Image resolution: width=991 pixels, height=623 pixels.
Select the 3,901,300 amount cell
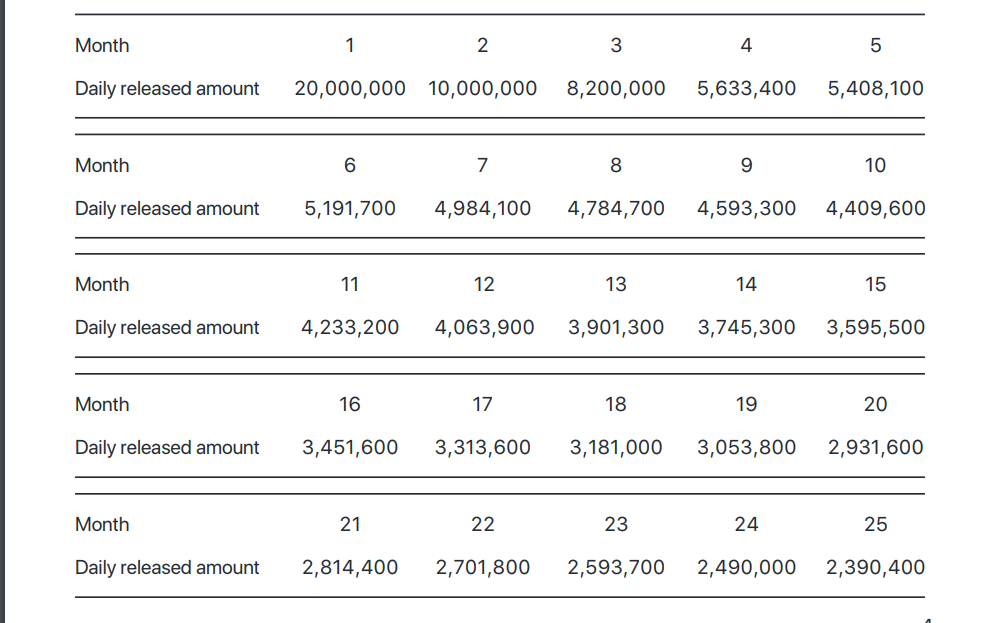tap(615, 328)
